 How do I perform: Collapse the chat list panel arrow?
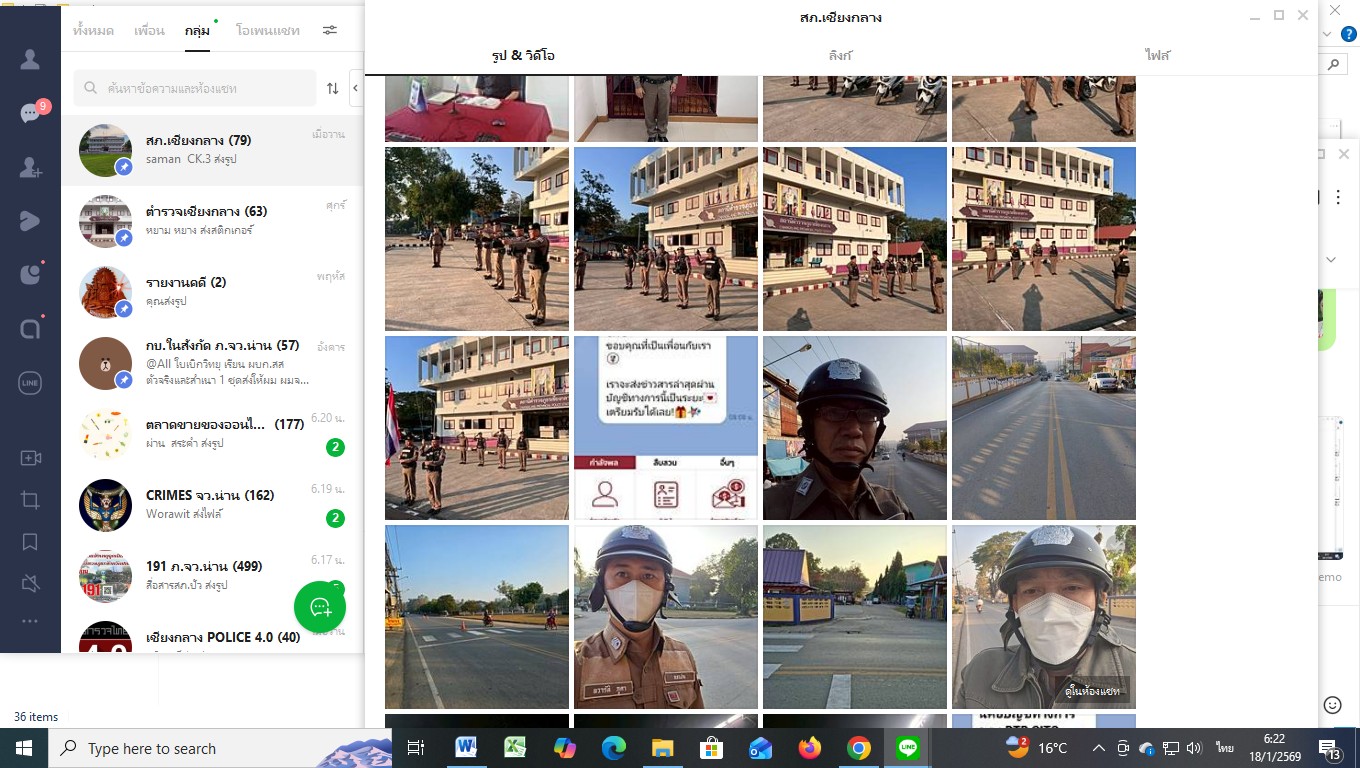click(x=355, y=88)
